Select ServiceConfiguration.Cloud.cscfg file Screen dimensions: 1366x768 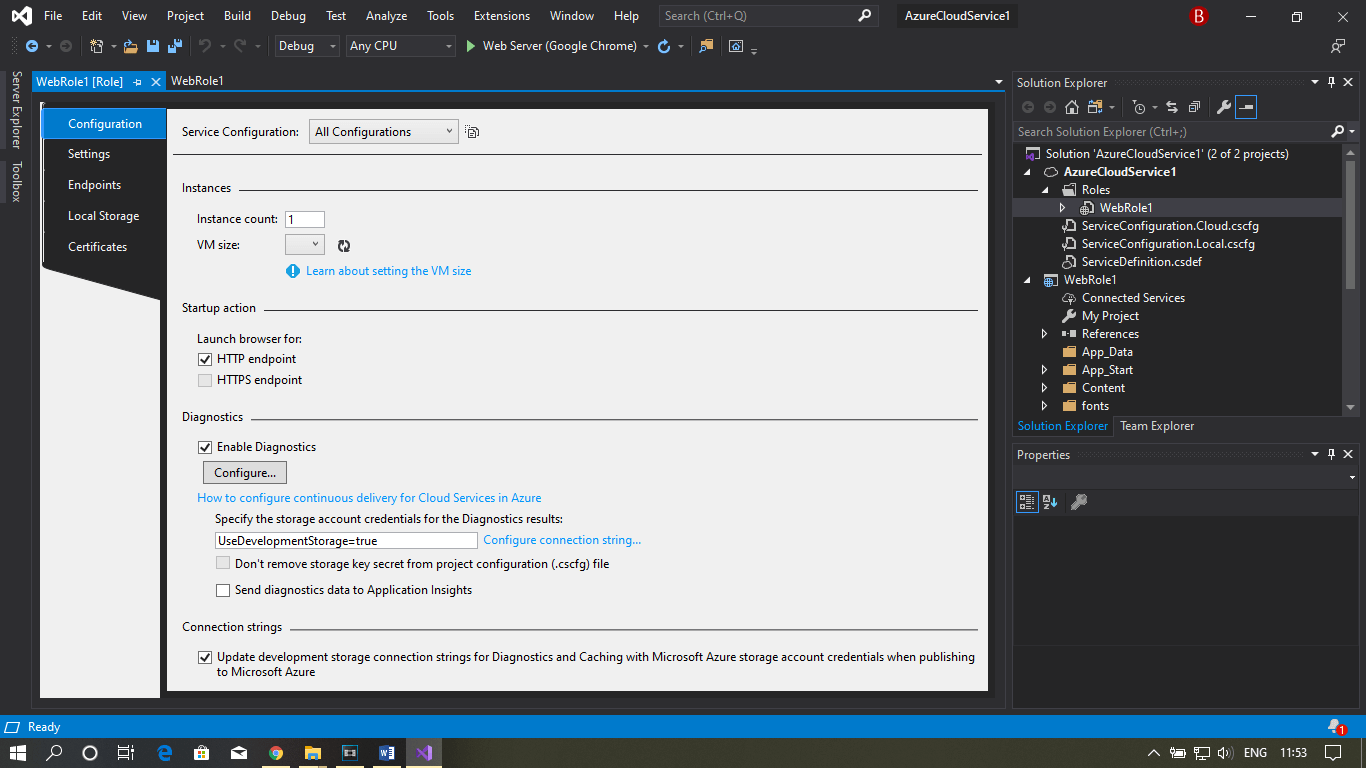[x=1170, y=226]
